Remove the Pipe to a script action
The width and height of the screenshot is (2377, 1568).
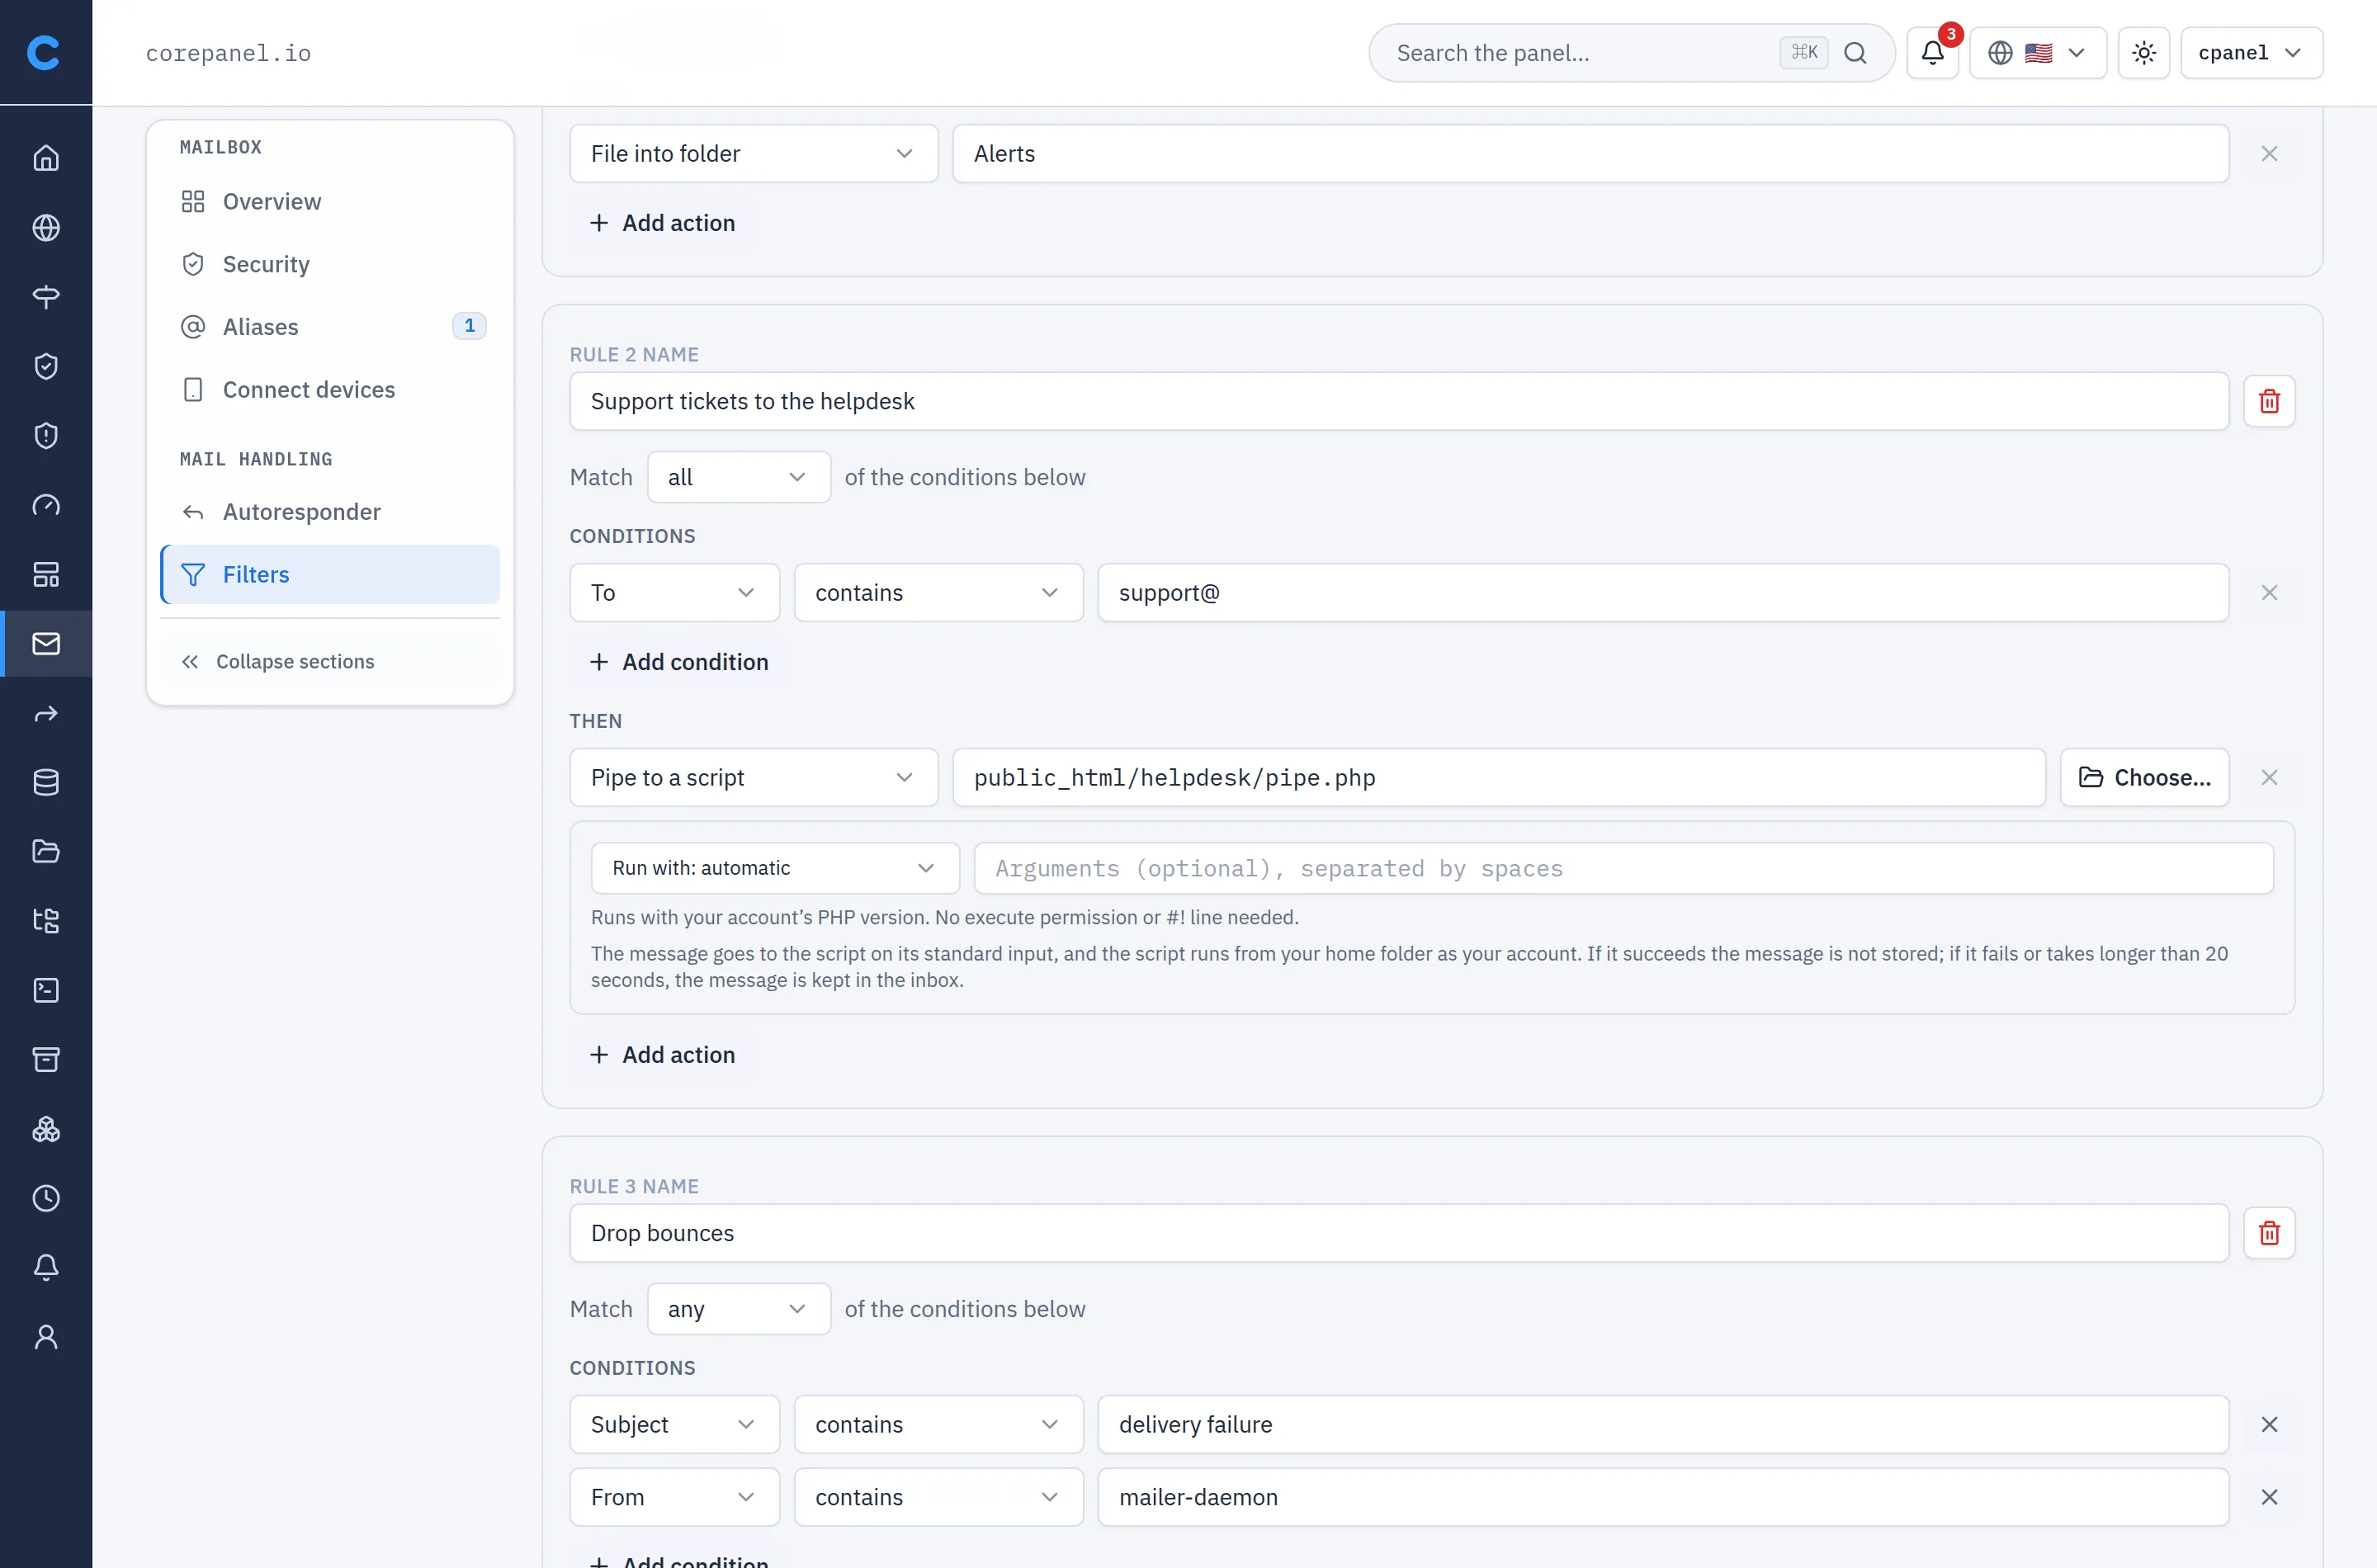[x=2269, y=778]
